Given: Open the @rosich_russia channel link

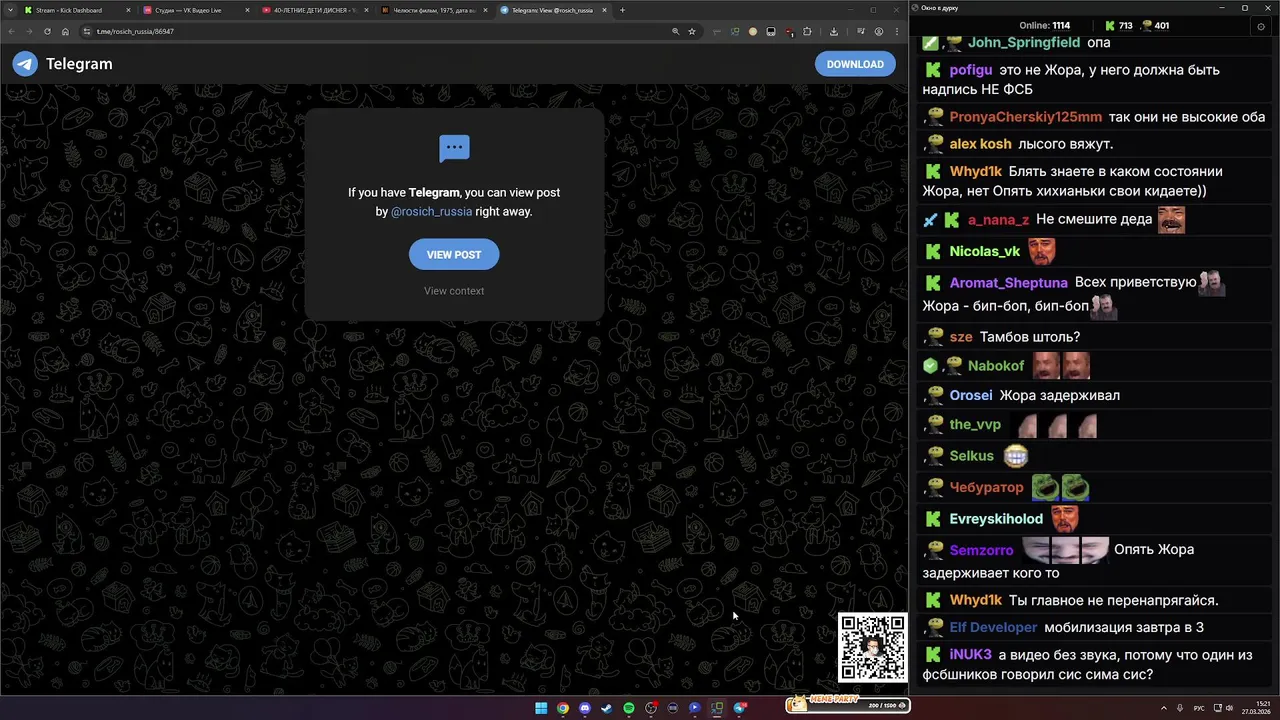Looking at the screenshot, I should pos(431,212).
